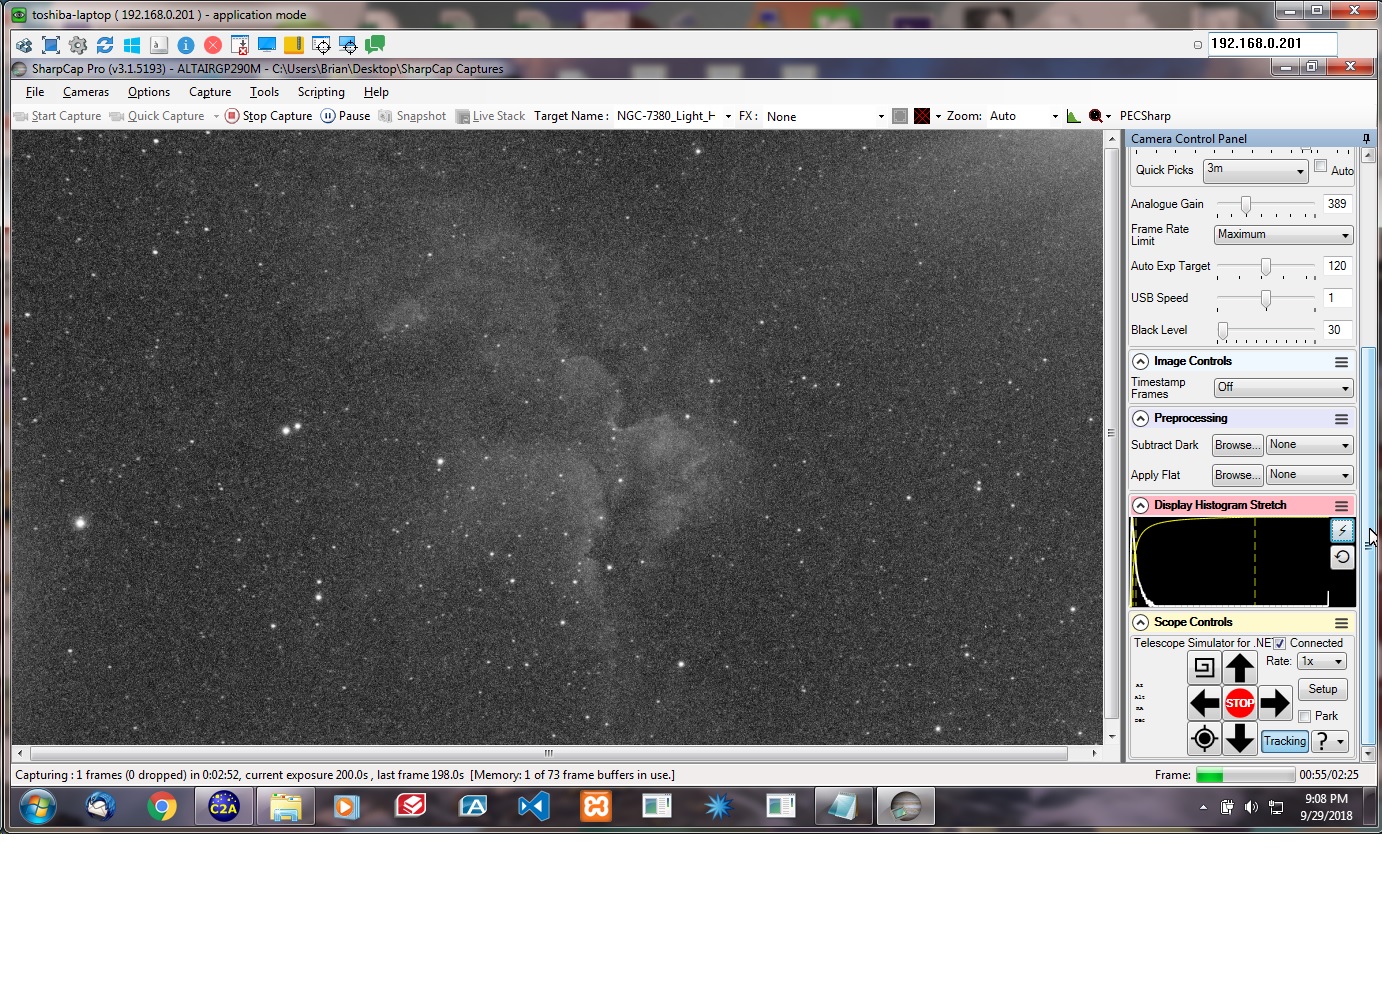Screen dimensions: 1382x996
Task: Open the Apply Flat None dropdown
Action: click(x=1309, y=475)
